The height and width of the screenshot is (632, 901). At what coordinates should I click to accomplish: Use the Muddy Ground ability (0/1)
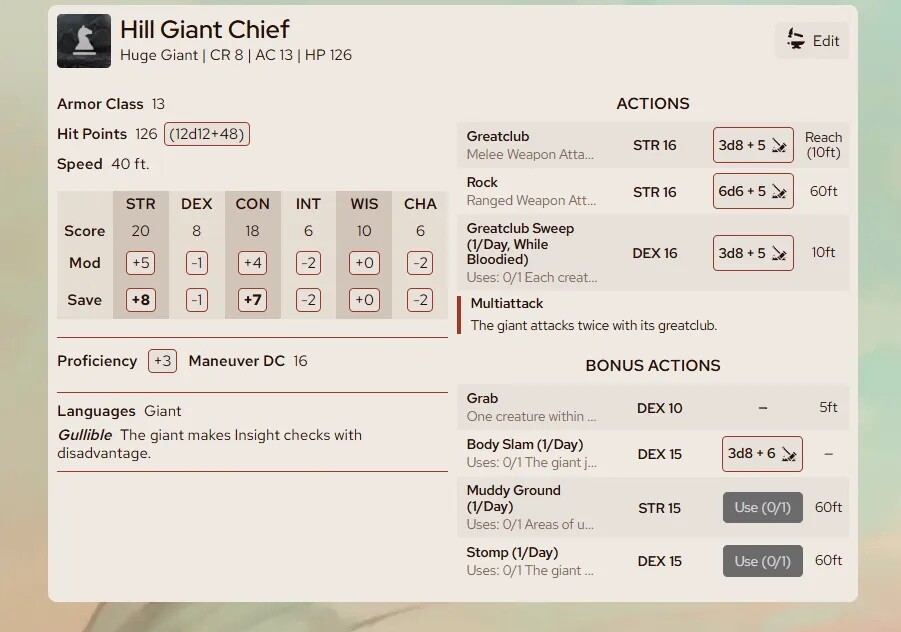[x=762, y=508]
